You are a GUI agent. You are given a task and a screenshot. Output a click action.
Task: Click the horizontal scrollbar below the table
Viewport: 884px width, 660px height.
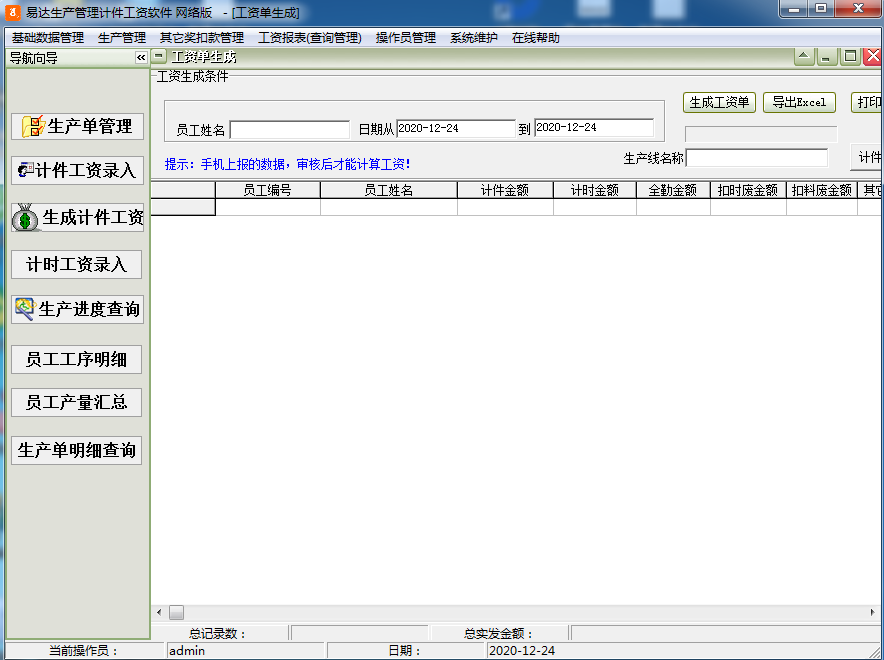coord(176,611)
